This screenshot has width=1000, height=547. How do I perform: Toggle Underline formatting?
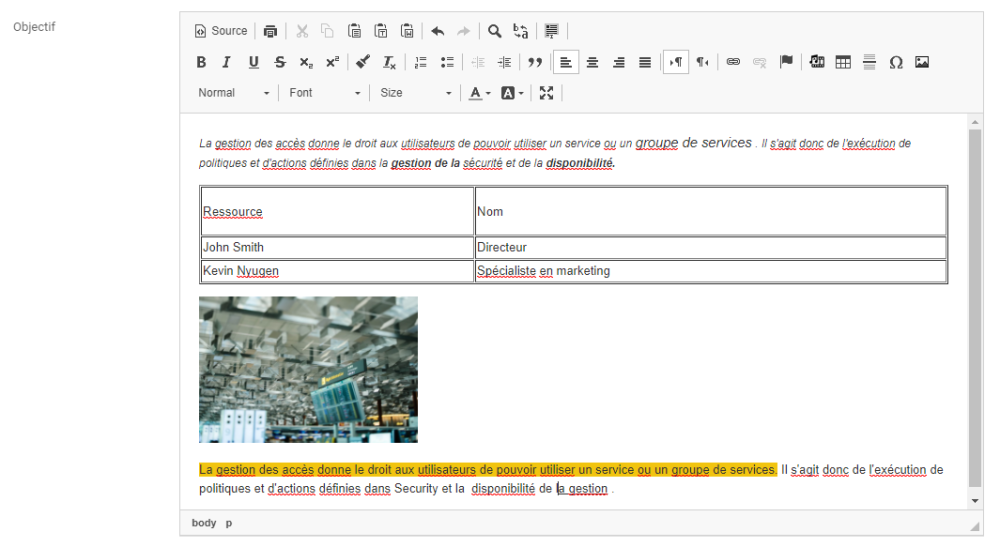(253, 62)
